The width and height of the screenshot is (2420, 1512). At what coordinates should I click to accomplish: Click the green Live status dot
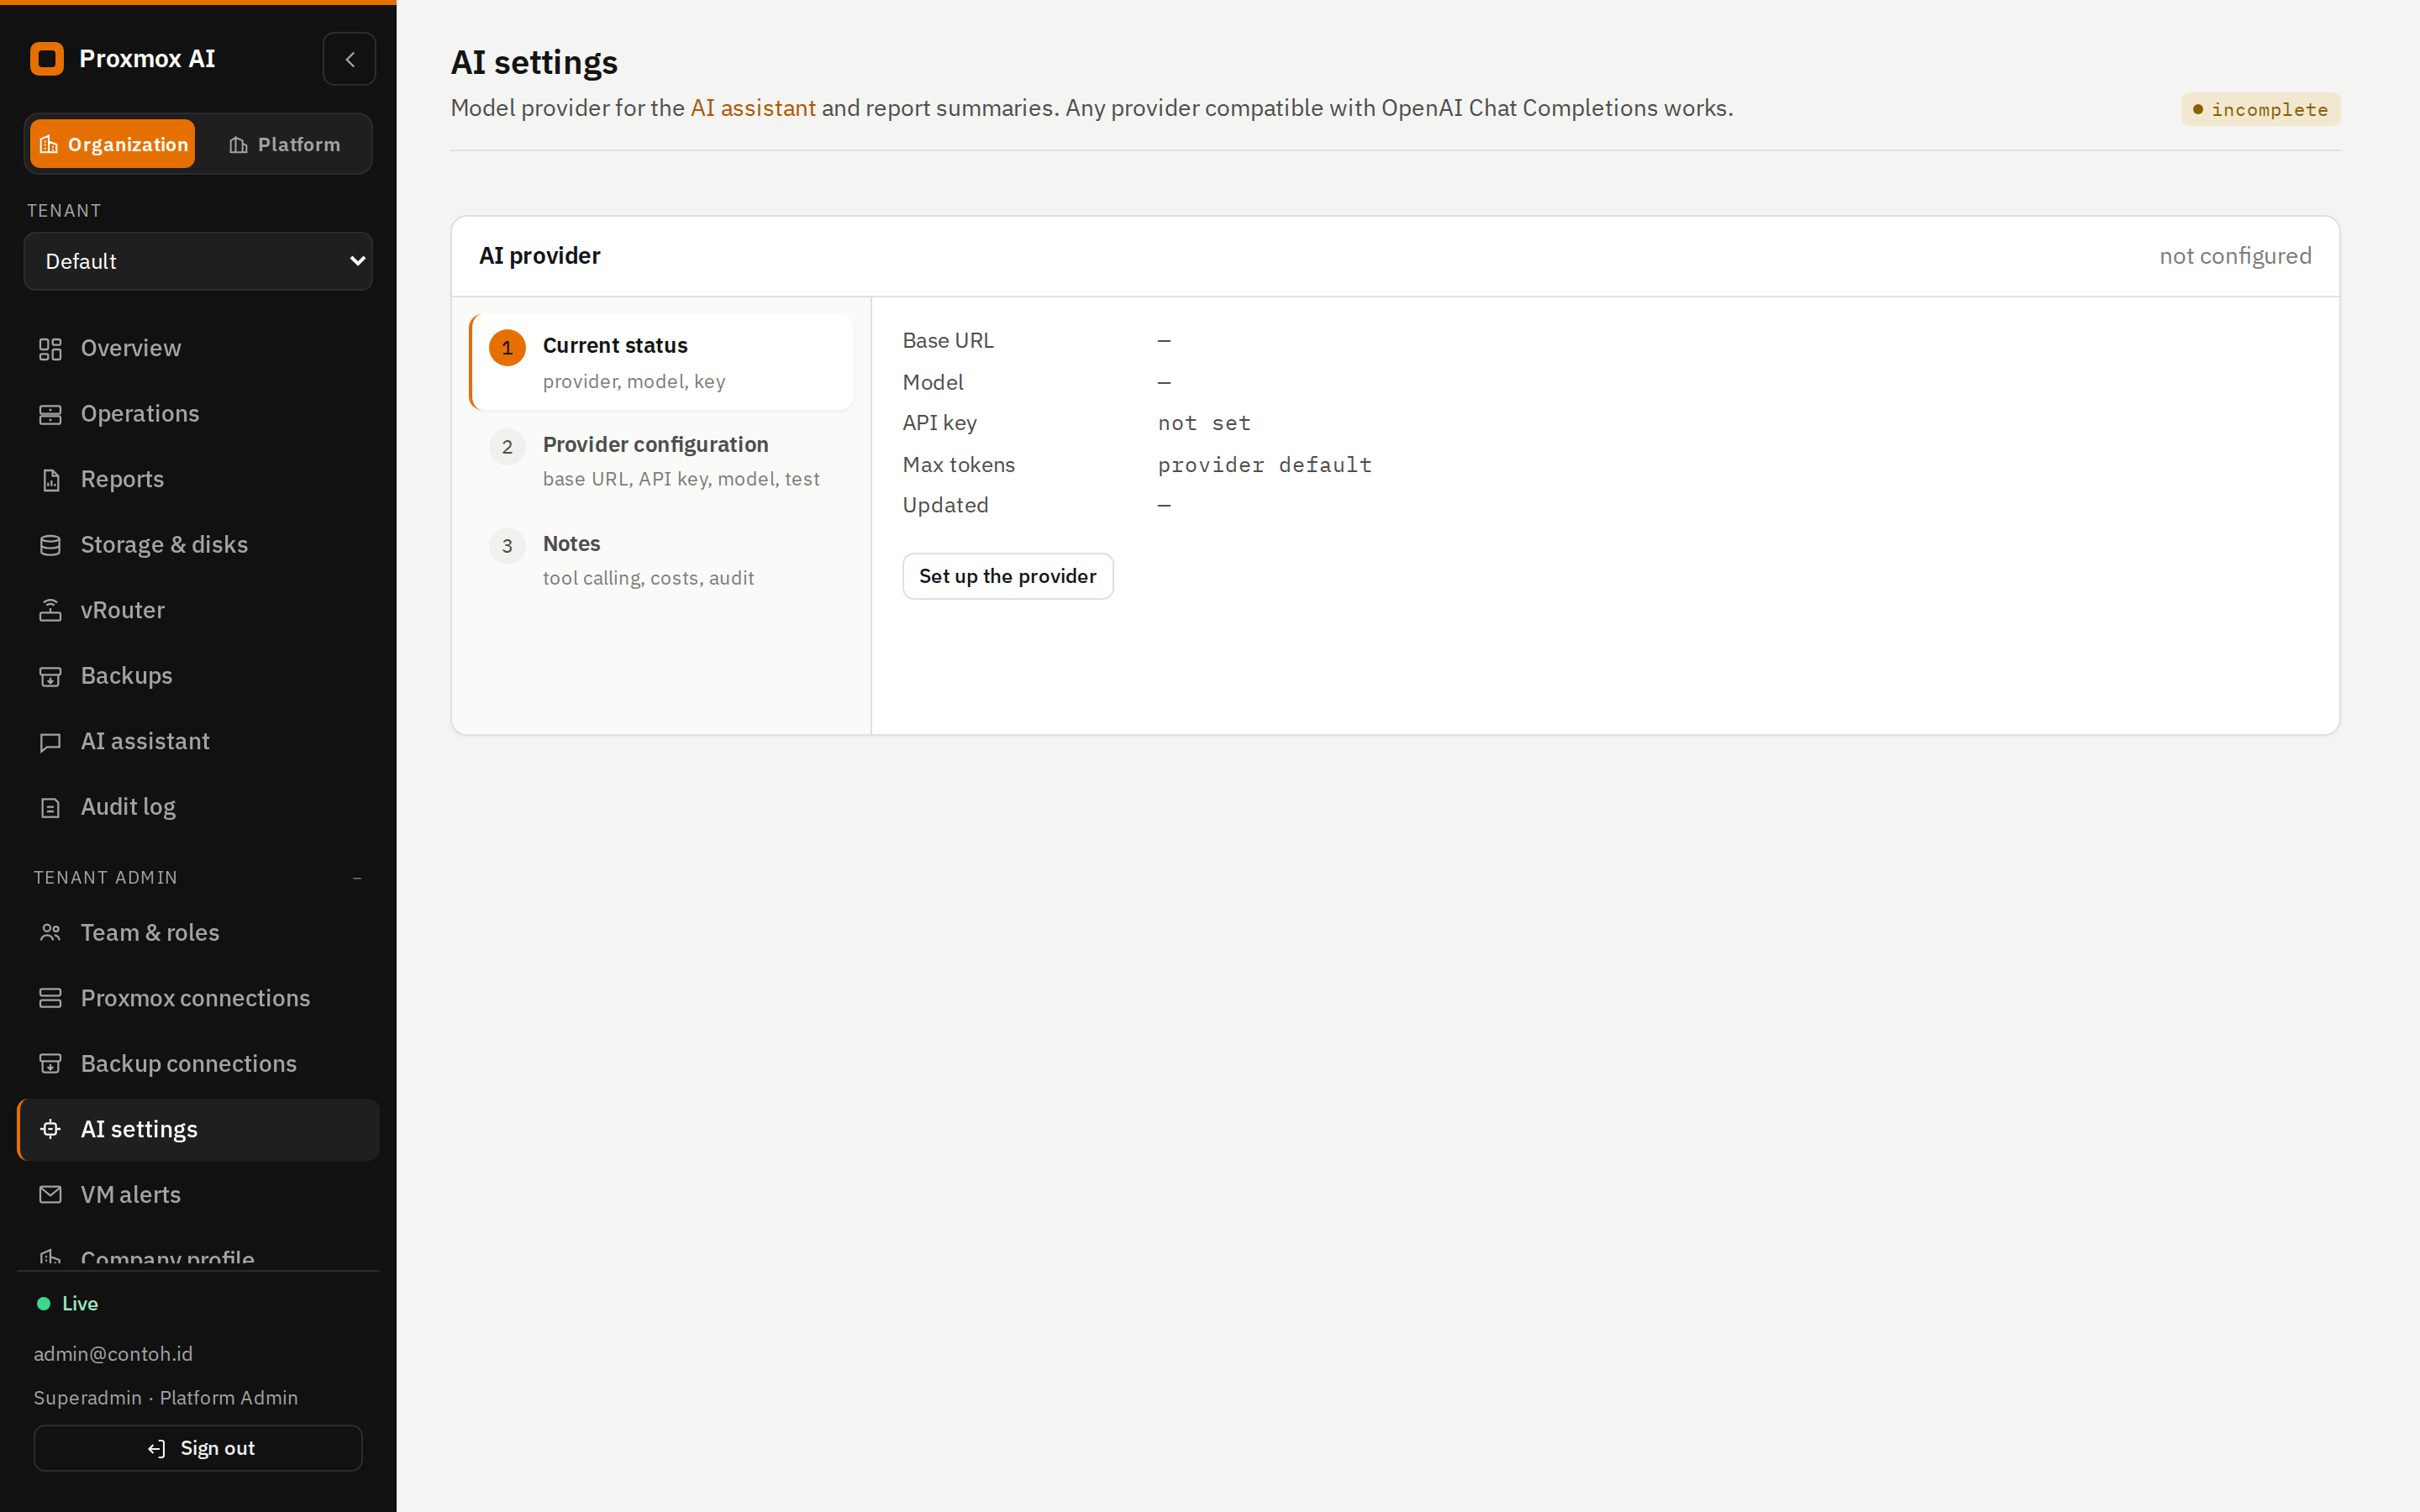point(44,1304)
